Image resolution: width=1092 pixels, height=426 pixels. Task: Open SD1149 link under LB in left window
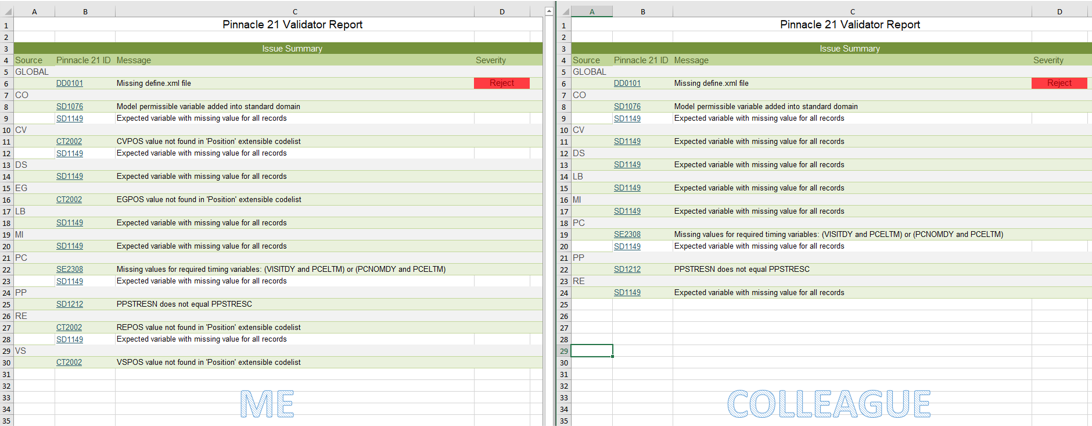[x=70, y=223]
